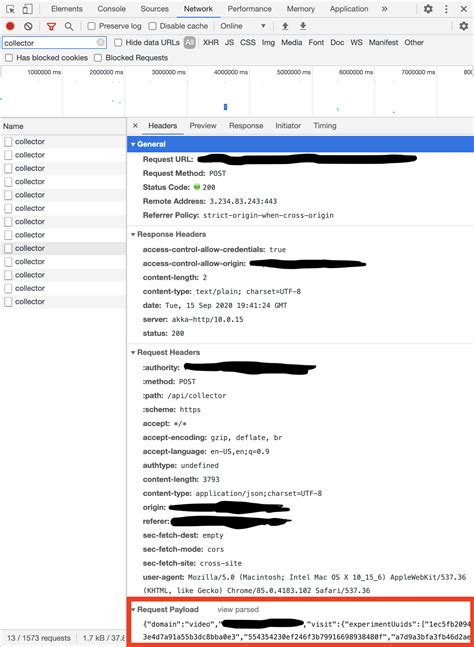Open the Online throttling dropdown

[243, 26]
